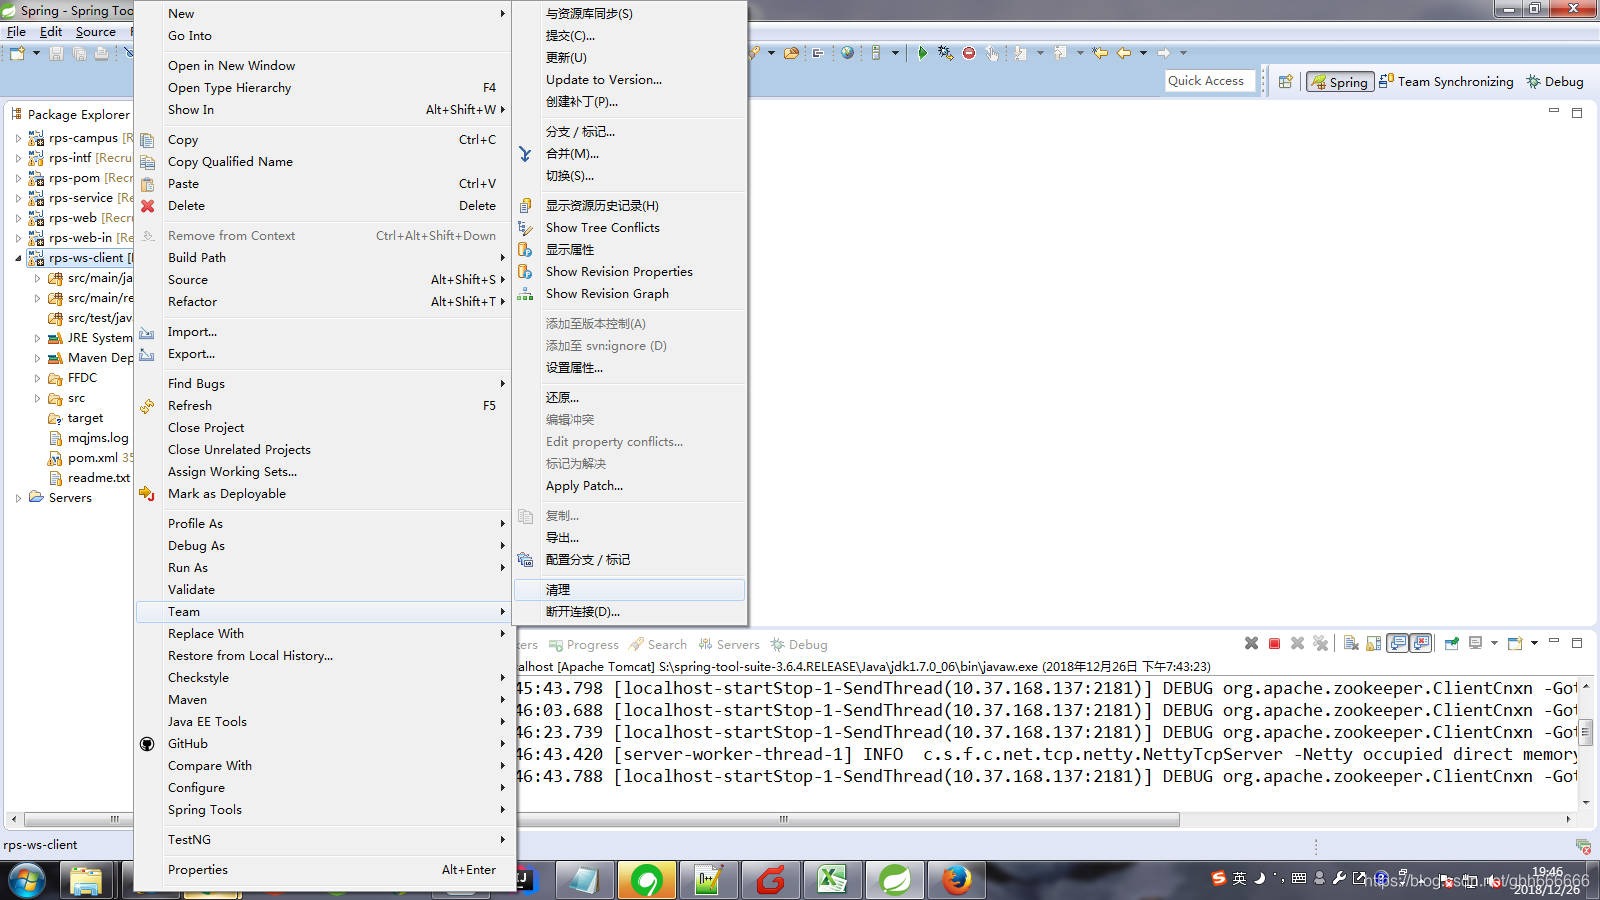Click the Pin Console icon
This screenshot has width=1600, height=900.
(1452, 643)
